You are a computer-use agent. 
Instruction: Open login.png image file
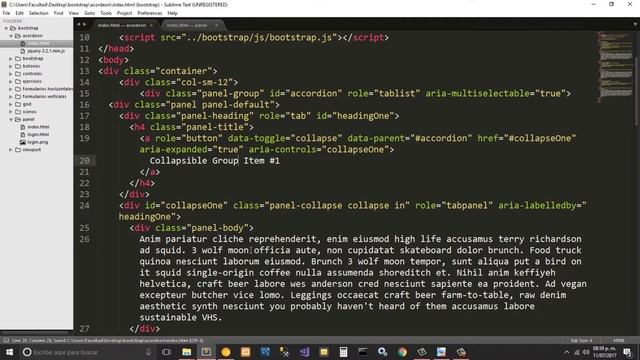tap(38, 142)
